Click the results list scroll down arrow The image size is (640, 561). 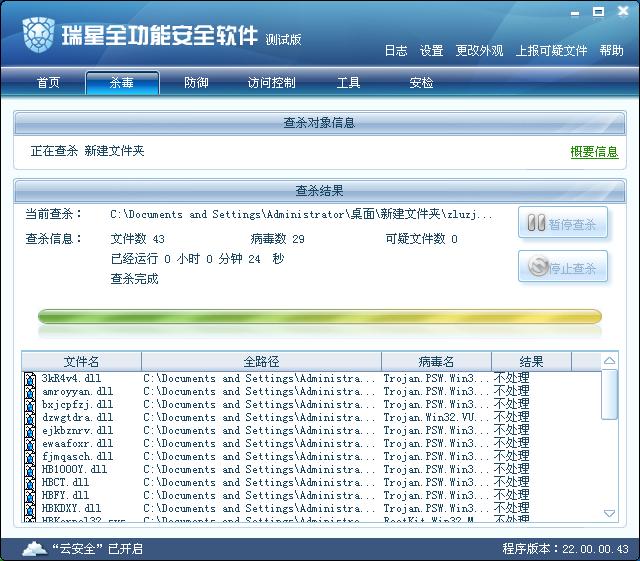609,513
